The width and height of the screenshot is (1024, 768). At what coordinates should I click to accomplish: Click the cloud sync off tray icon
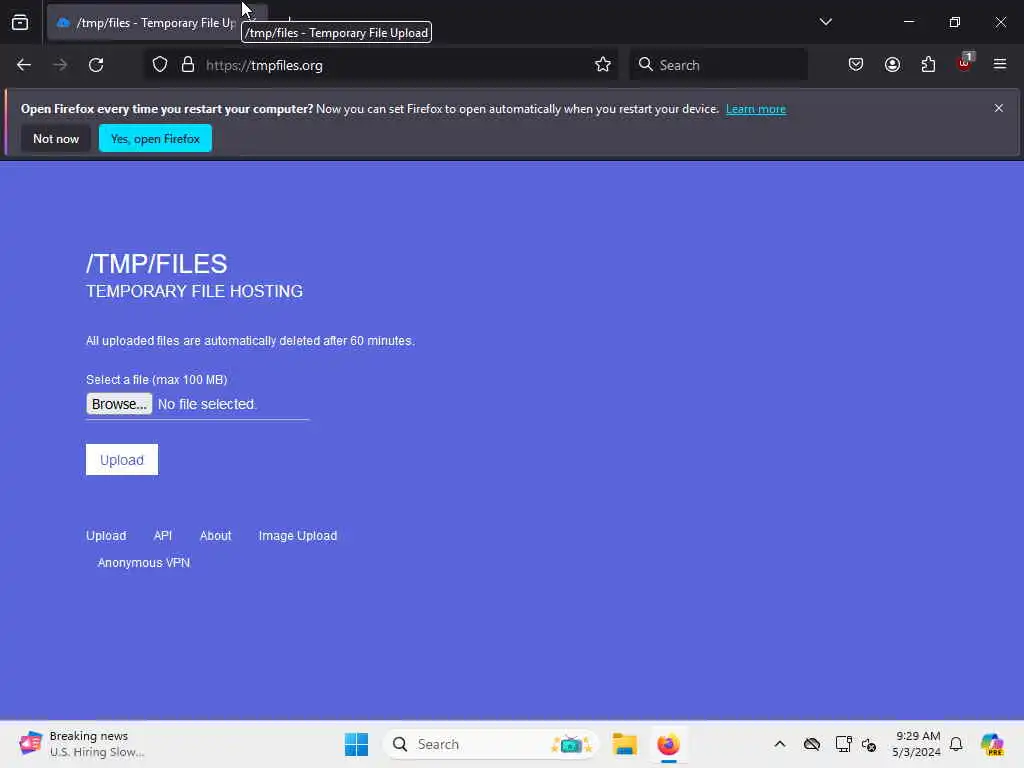pos(812,744)
